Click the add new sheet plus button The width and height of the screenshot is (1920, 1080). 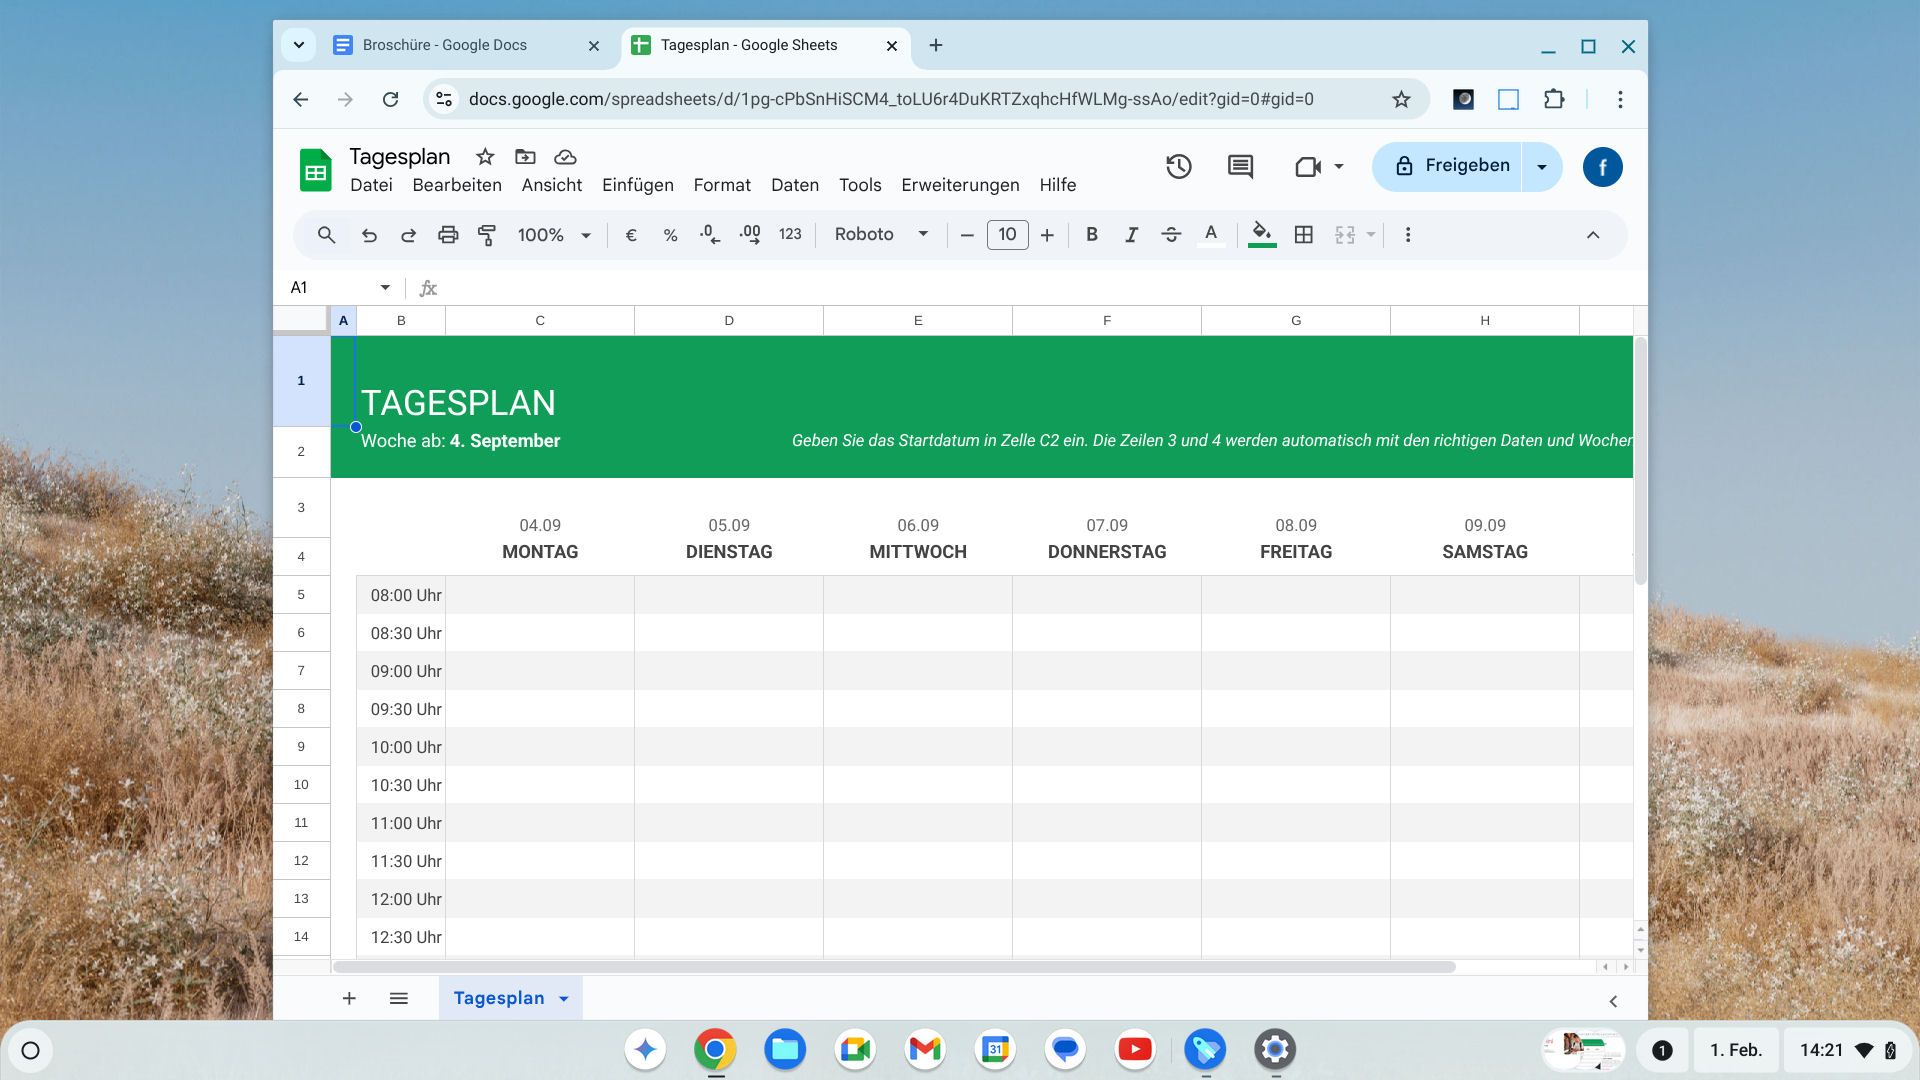(x=349, y=999)
